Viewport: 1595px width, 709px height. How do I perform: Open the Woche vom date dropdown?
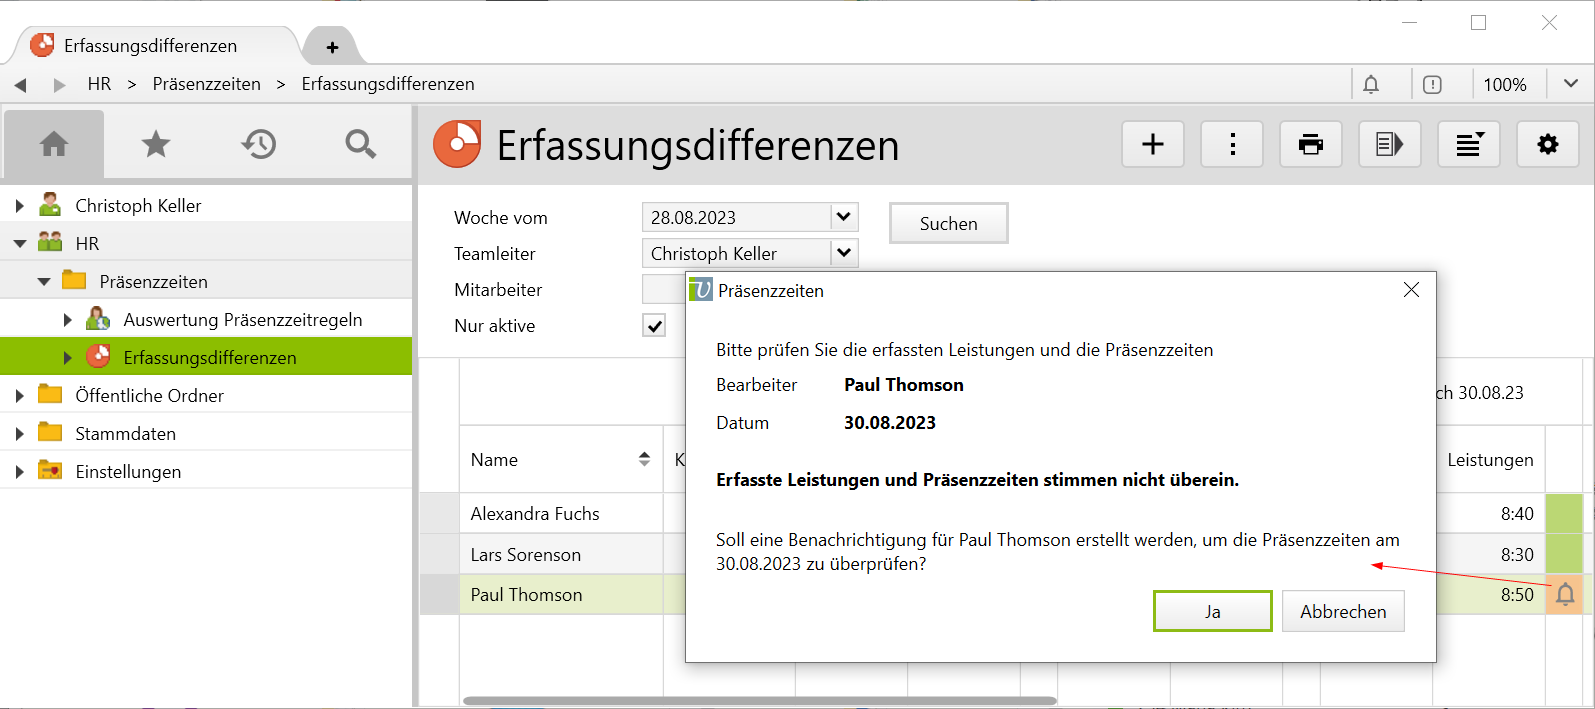[x=844, y=217]
